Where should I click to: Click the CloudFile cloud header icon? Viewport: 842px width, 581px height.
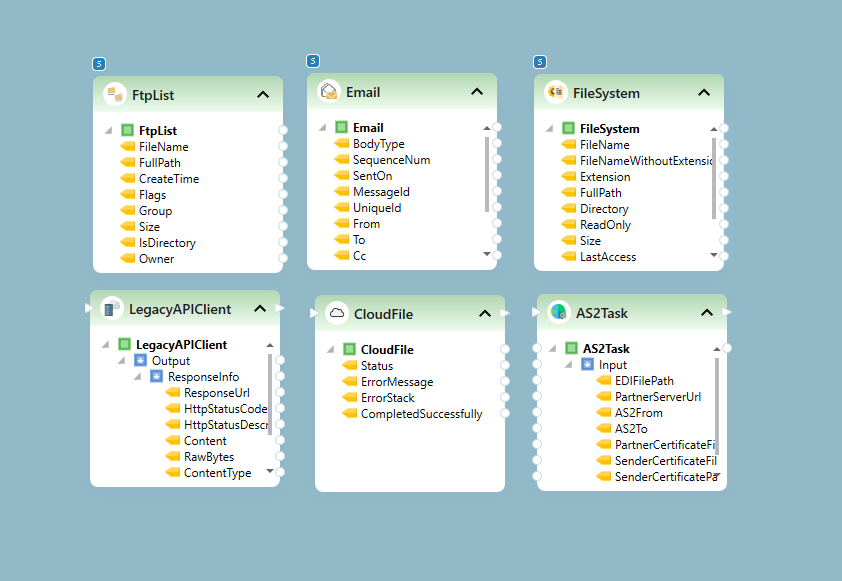tap(337, 313)
